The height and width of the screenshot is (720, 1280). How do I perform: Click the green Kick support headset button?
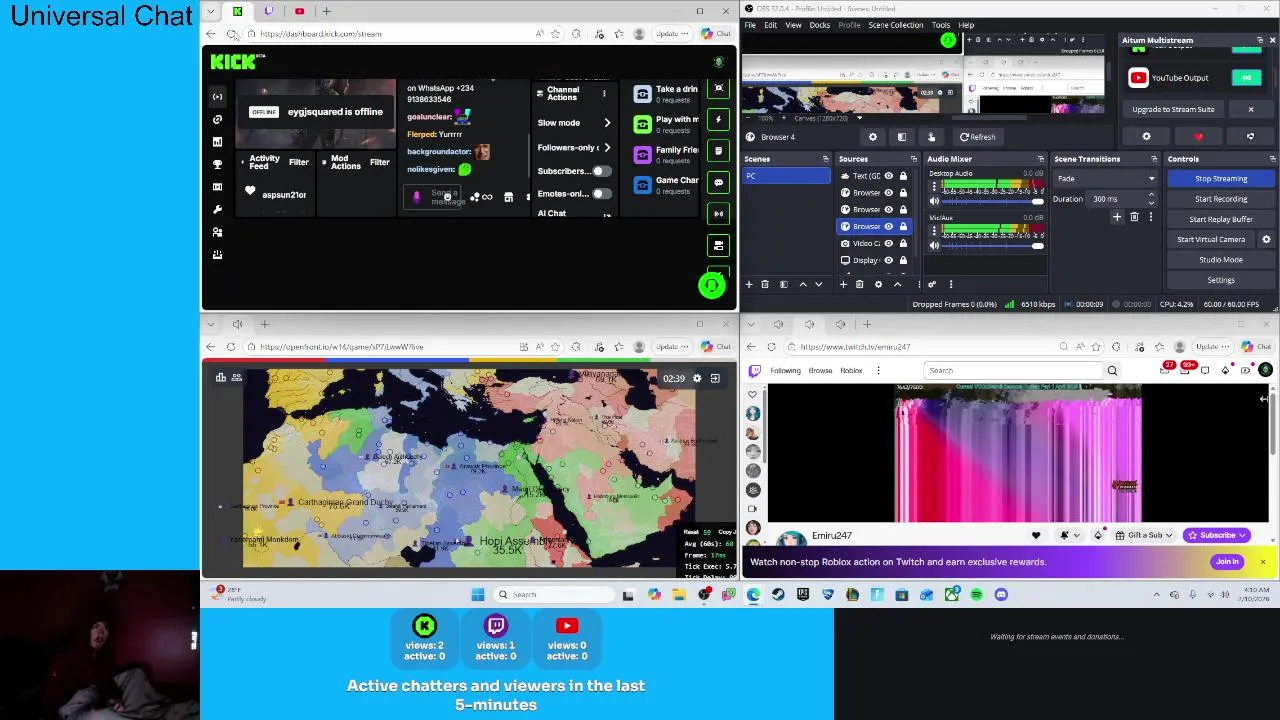(711, 285)
